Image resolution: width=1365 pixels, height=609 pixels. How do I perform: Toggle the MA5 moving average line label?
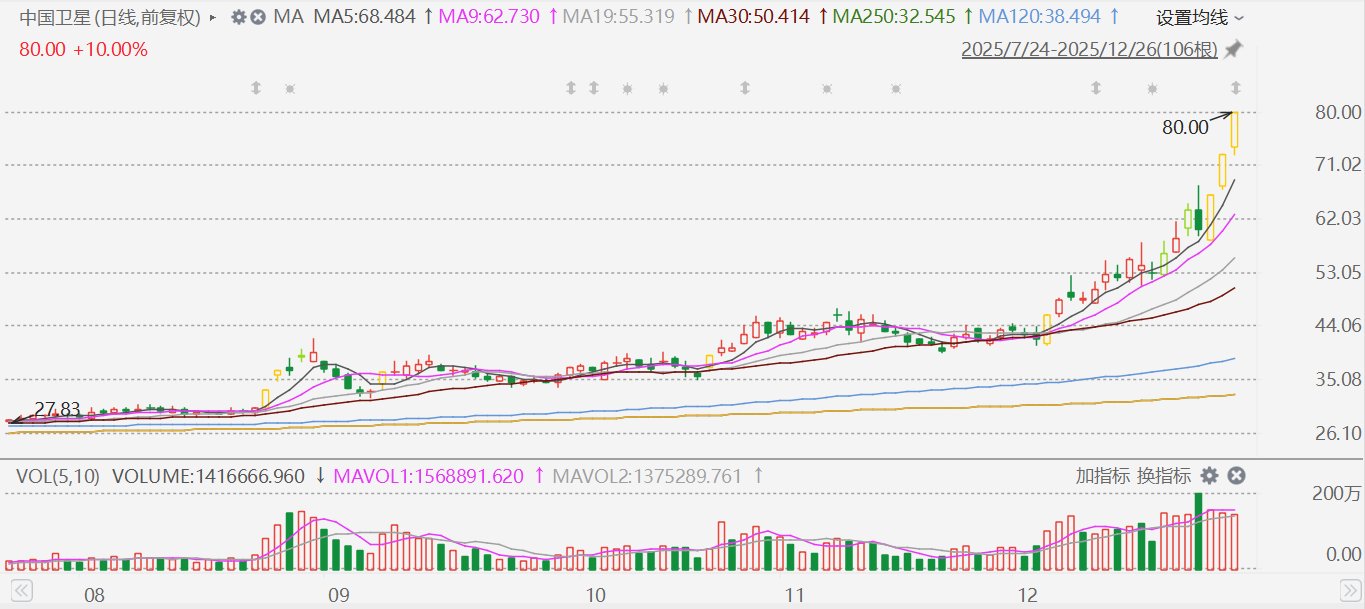pos(365,17)
